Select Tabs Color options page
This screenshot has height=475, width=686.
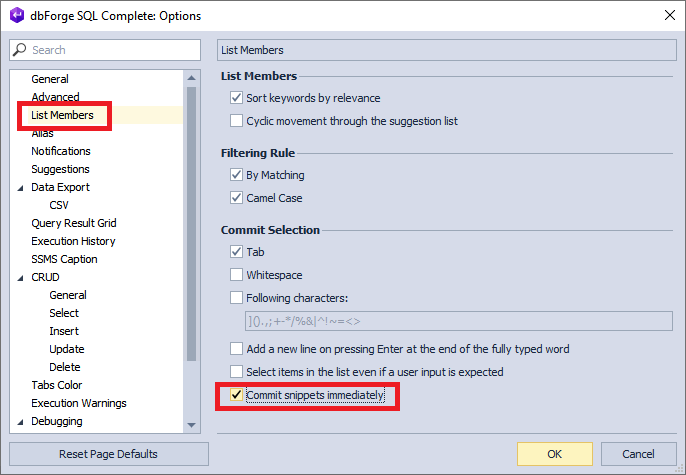[x=56, y=385]
